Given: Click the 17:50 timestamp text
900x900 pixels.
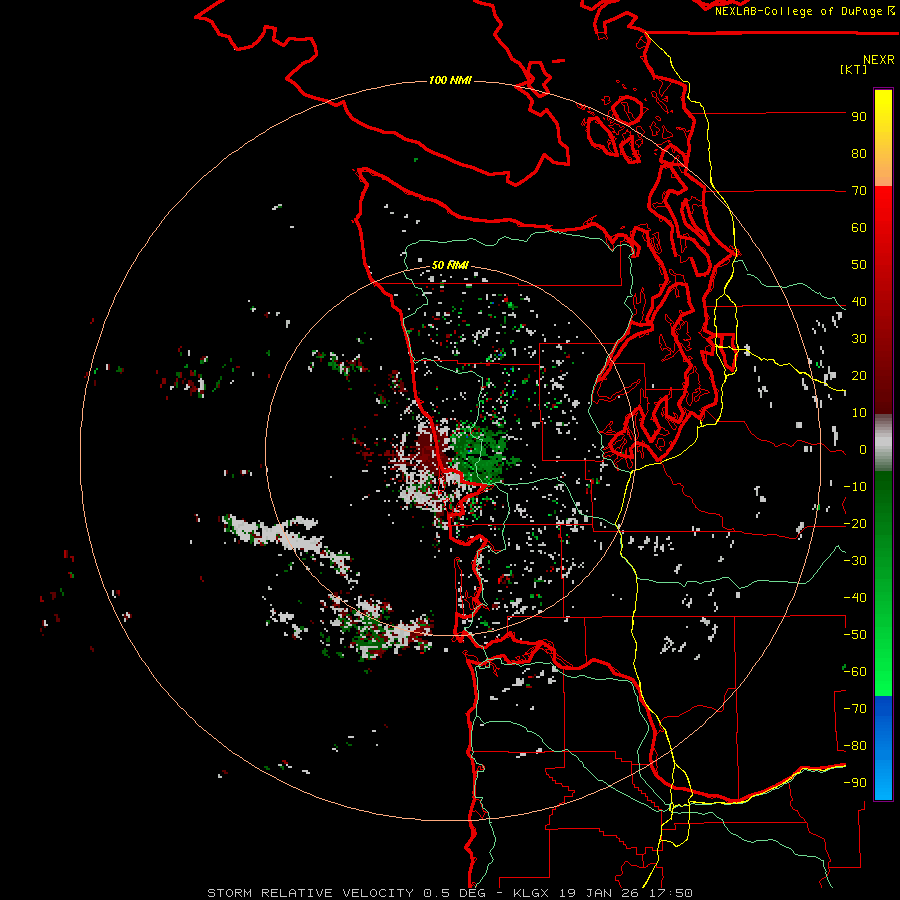Looking at the screenshot, I should pyautogui.click(x=672, y=893).
